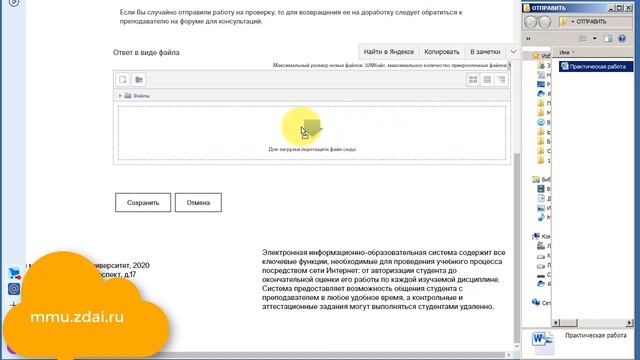Click the Explorer change view icon
Image resolution: width=640 pixels, height=360 pixels.
click(582, 38)
